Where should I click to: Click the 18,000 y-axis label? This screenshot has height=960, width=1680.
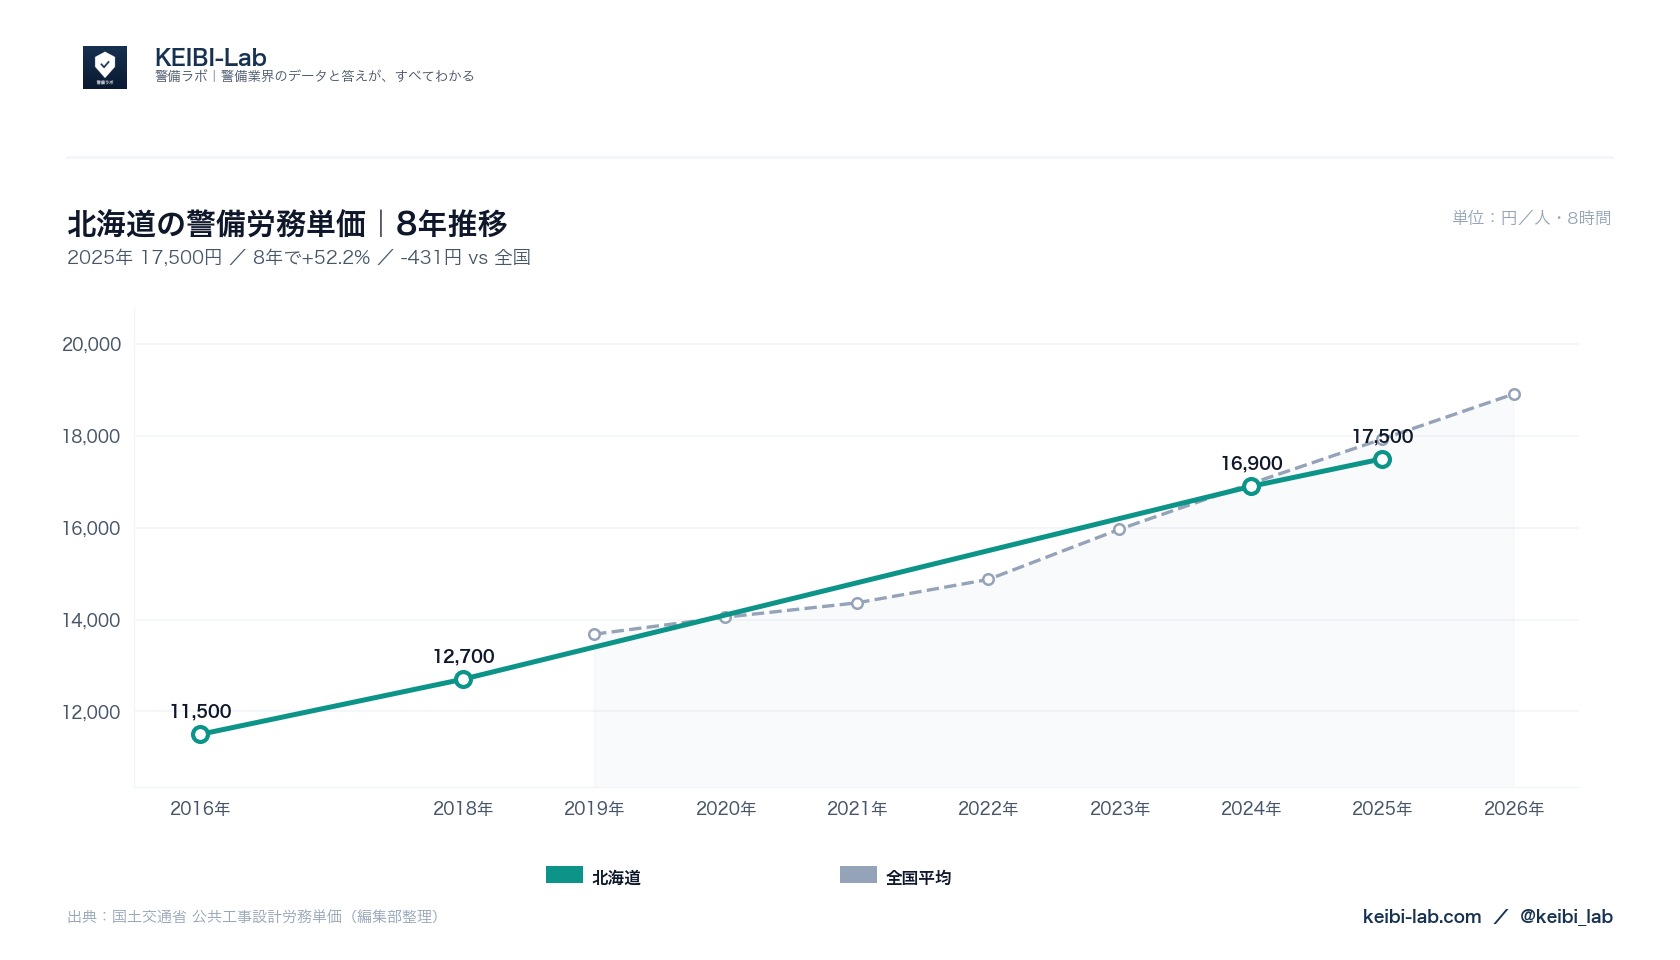click(x=91, y=436)
